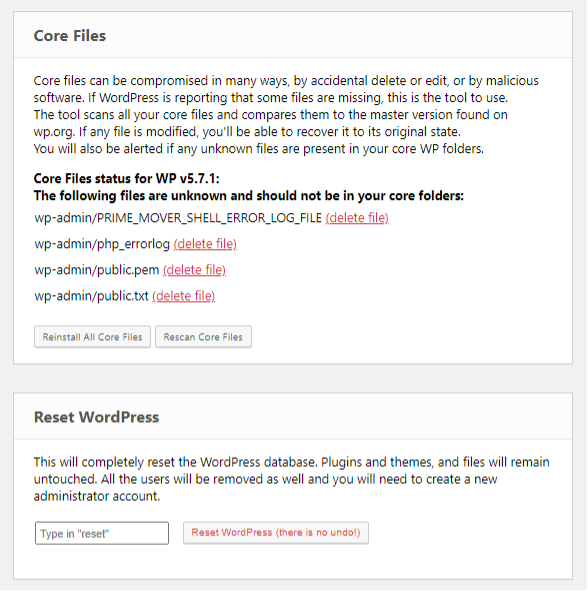This screenshot has width=588, height=592.
Task: Click the Core Files status for WP v5.7.1 line
Action: (x=127, y=178)
